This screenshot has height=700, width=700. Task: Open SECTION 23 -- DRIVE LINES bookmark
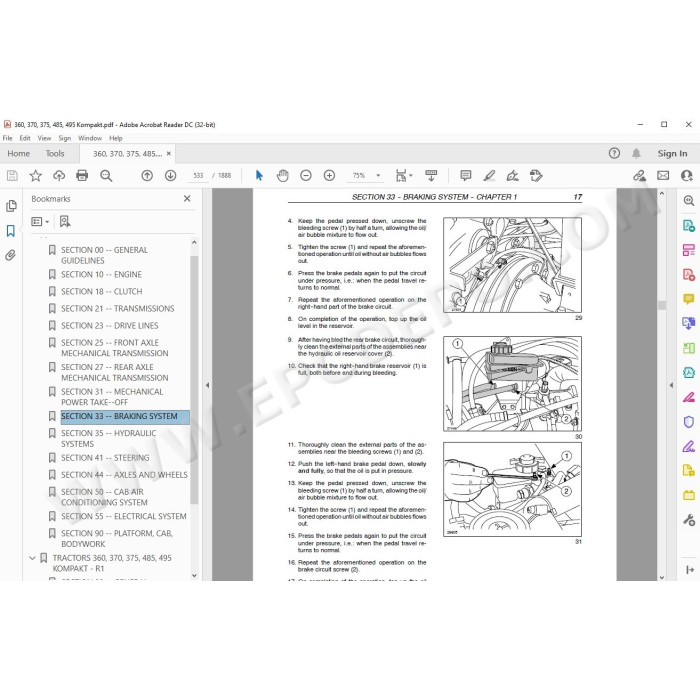pyautogui.click(x=109, y=325)
